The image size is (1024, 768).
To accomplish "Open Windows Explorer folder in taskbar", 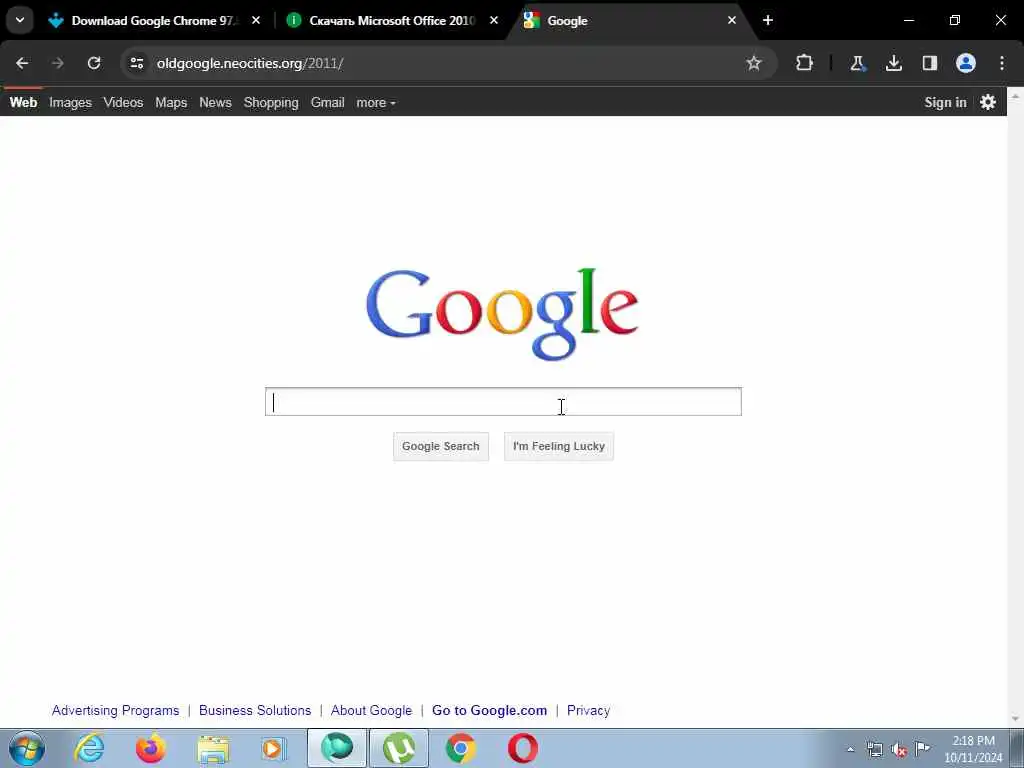I will tap(213, 748).
